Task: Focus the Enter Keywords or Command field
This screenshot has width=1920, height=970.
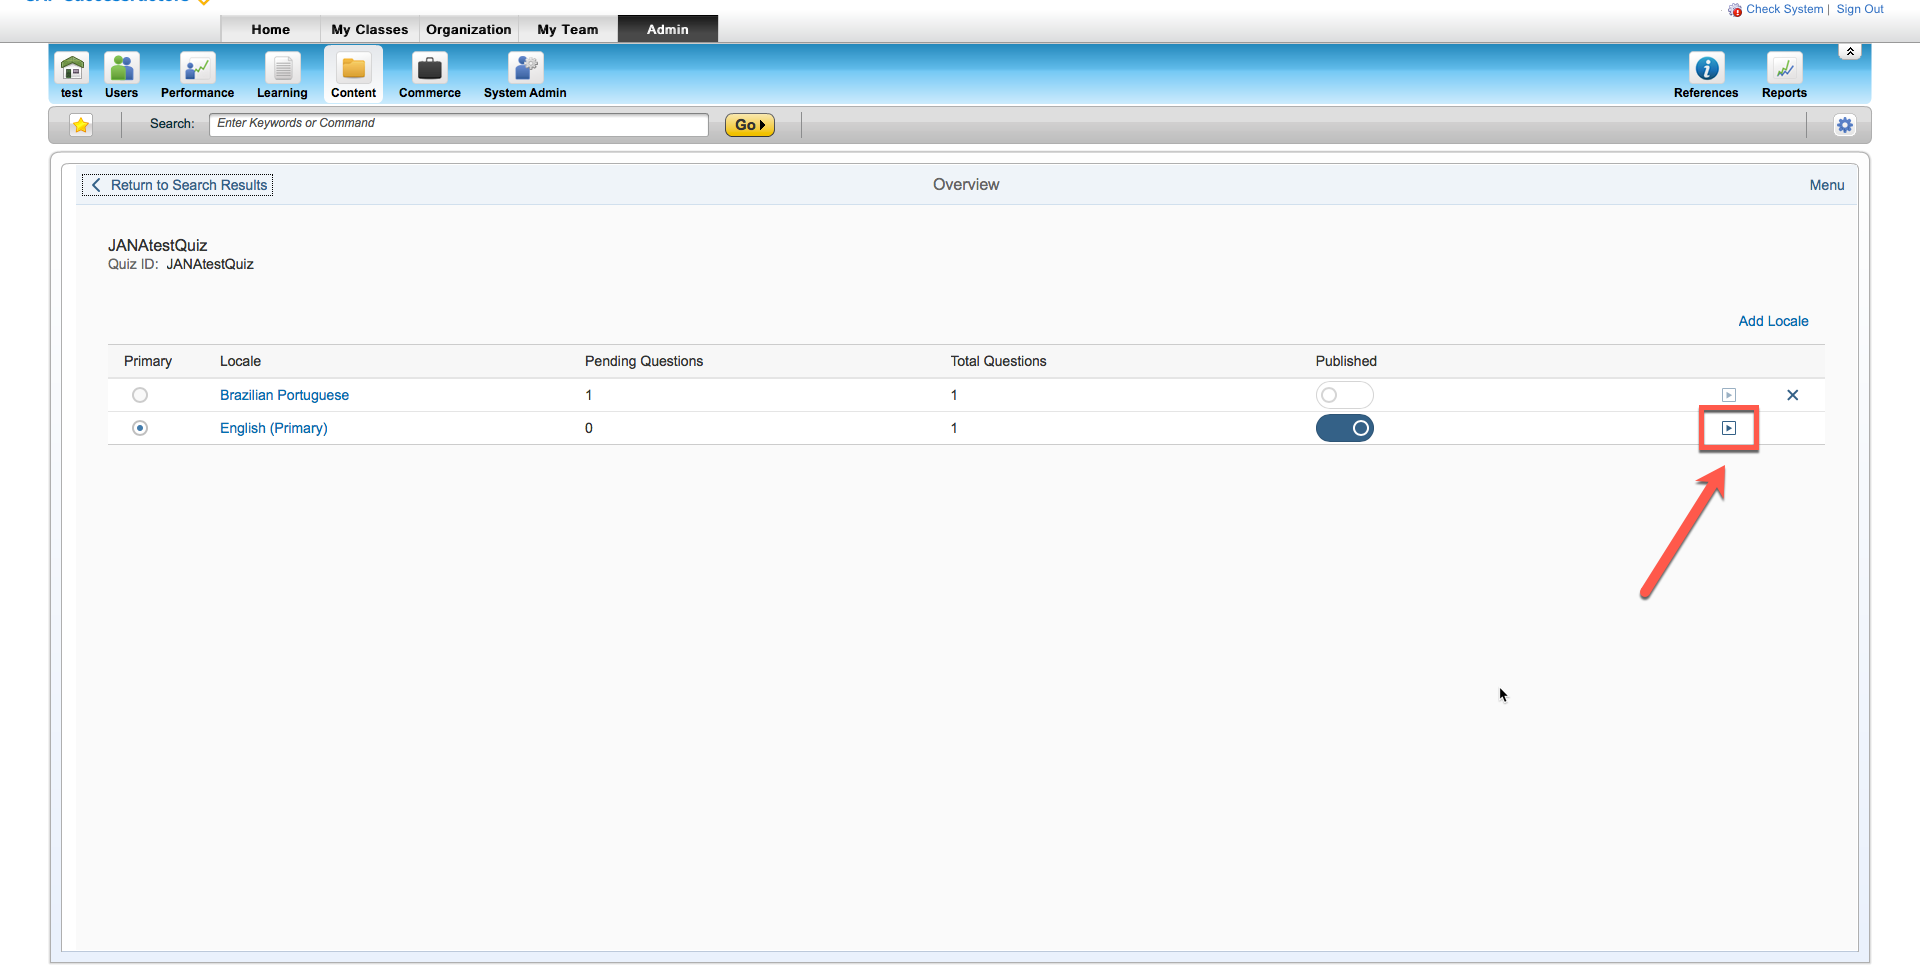Action: click(459, 124)
